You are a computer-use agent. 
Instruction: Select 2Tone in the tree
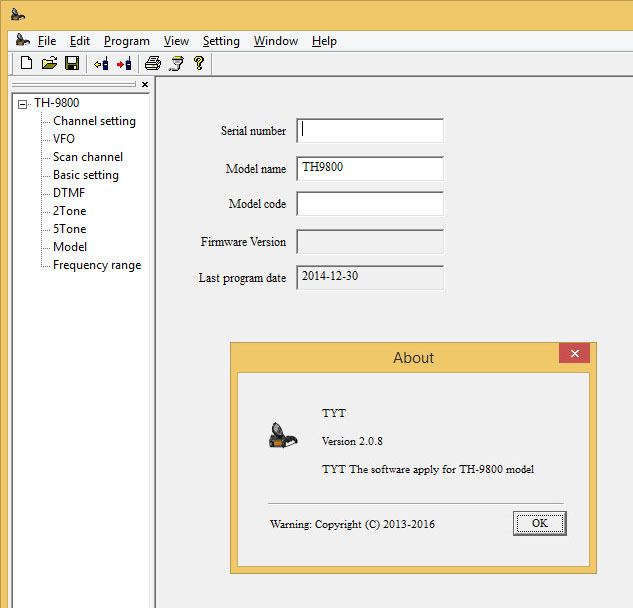(x=69, y=211)
